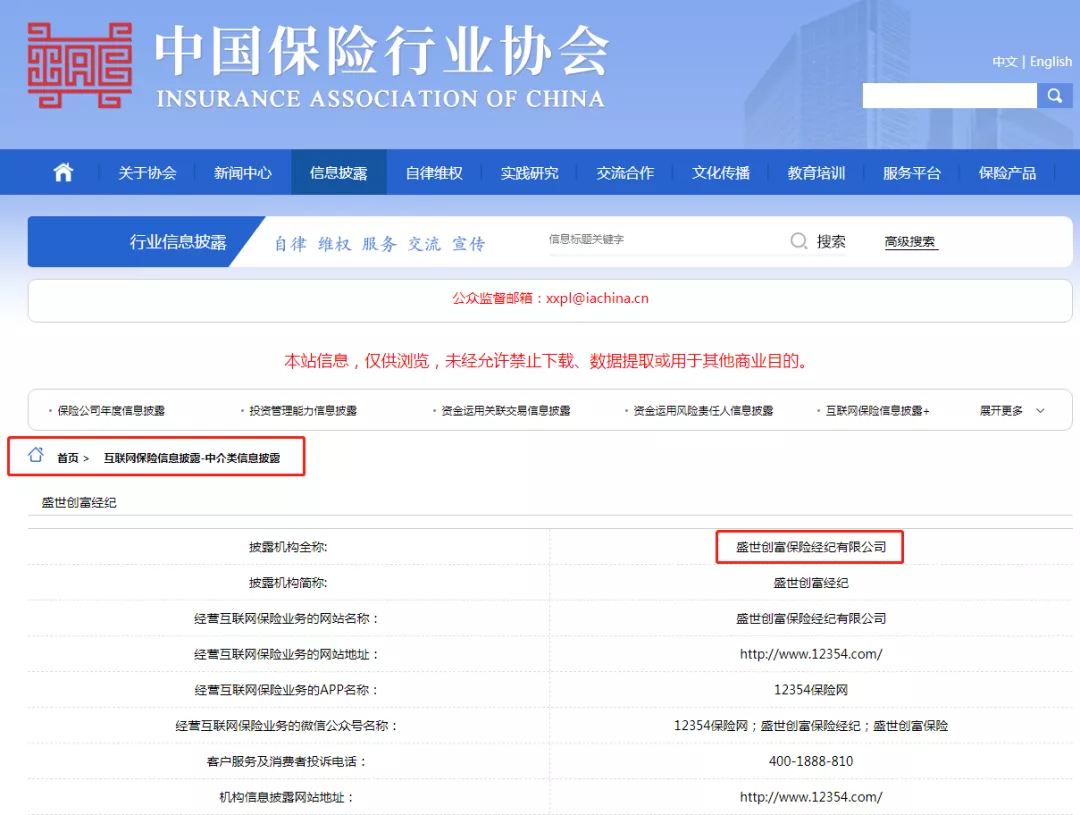Open 互联网保险信息披露+ link
1080x815 pixels.
click(878, 411)
